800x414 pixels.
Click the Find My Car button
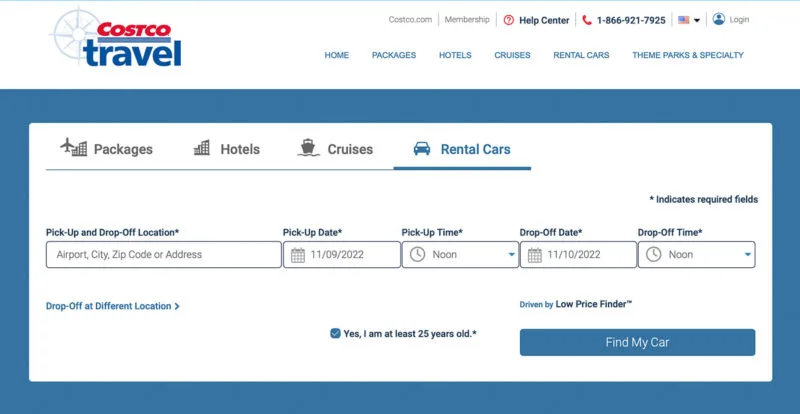pyautogui.click(x=637, y=342)
